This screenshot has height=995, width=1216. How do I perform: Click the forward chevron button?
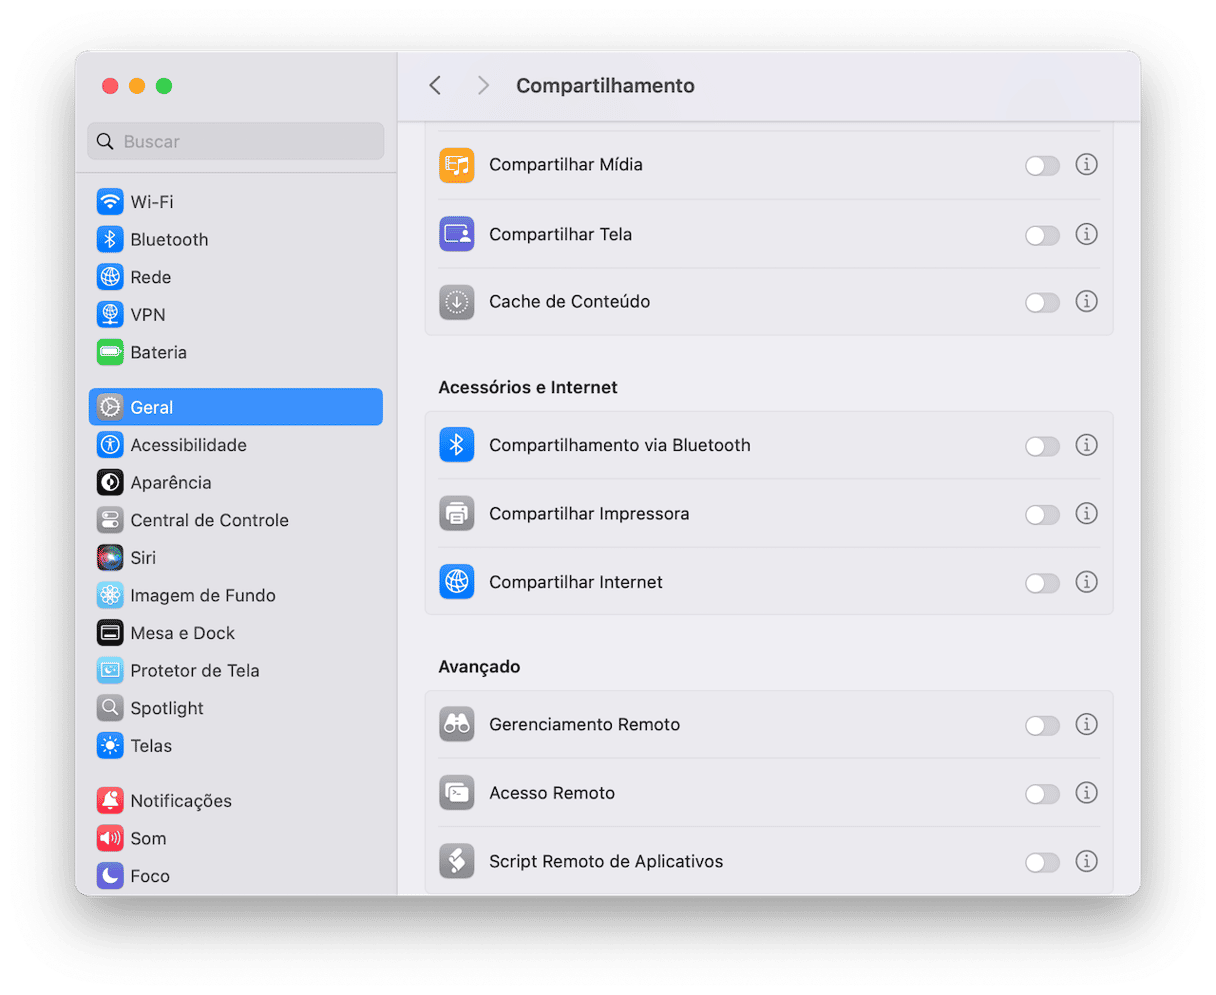point(483,86)
